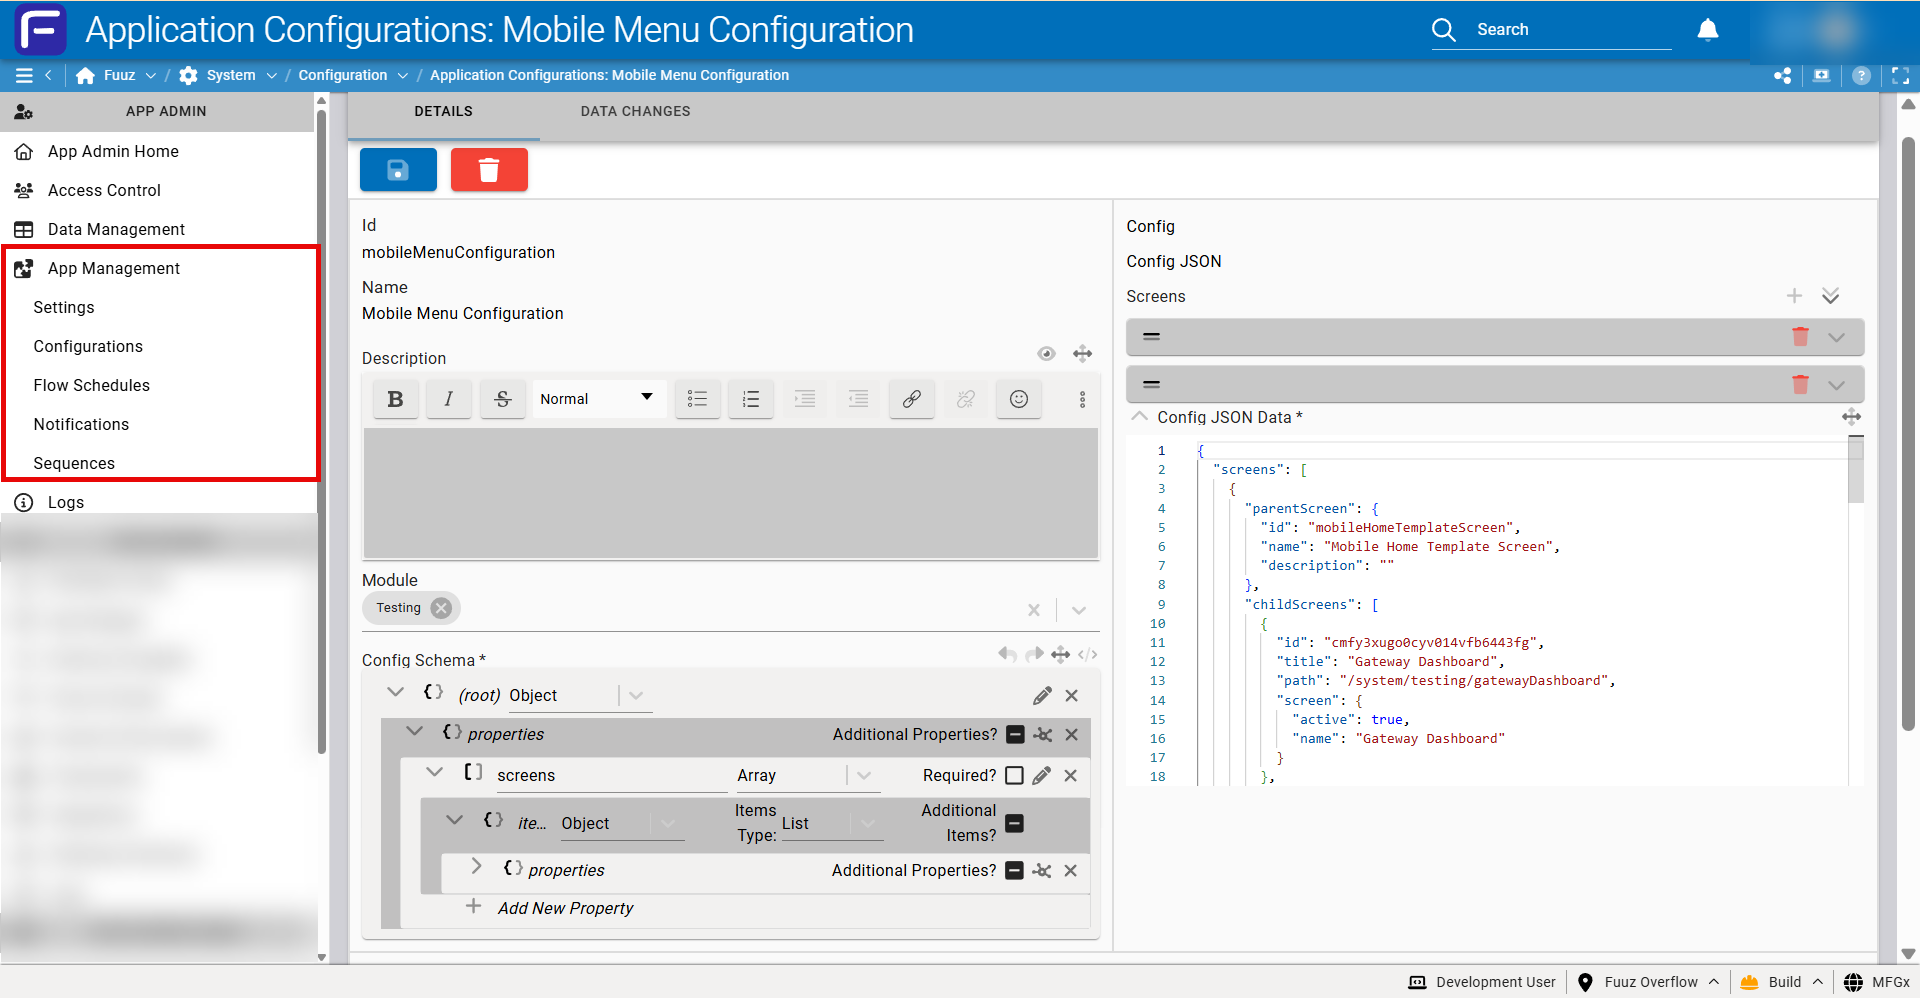Insert a link using the link icon
Viewport: 1920px width, 998px height.
click(911, 399)
